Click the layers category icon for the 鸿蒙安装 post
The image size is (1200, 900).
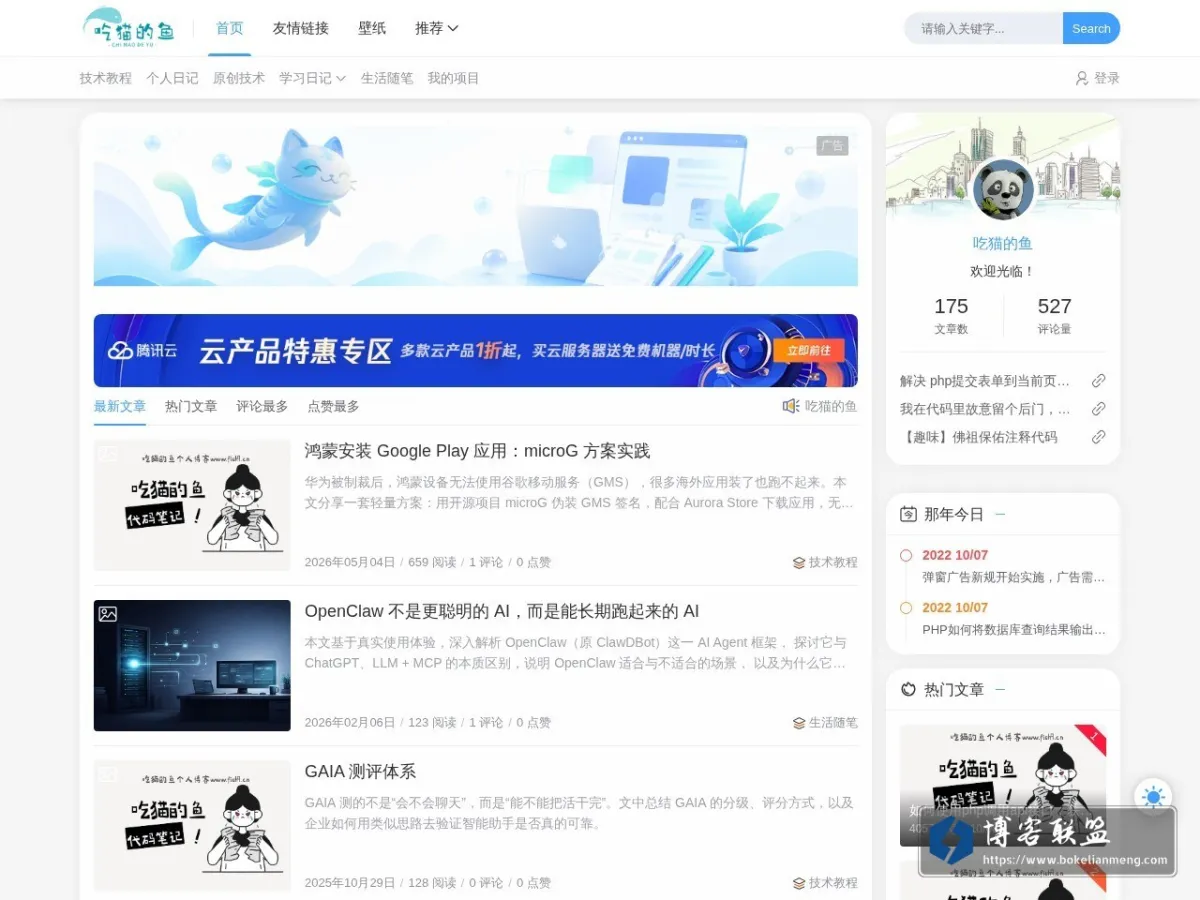(799, 563)
